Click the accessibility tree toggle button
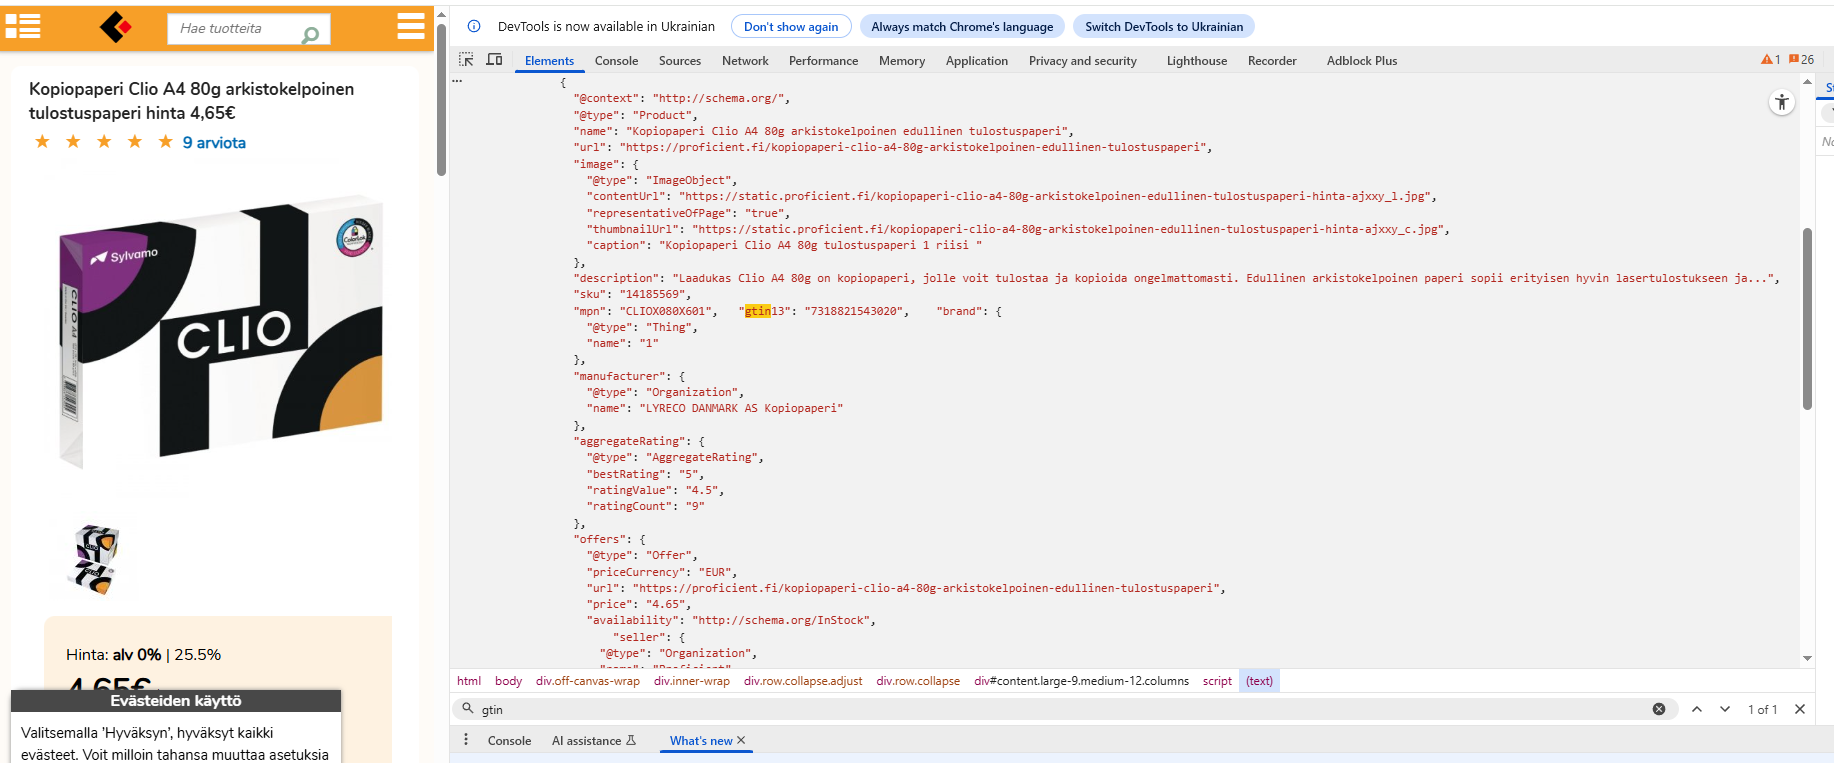The height and width of the screenshot is (763, 1834). pyautogui.click(x=1782, y=102)
